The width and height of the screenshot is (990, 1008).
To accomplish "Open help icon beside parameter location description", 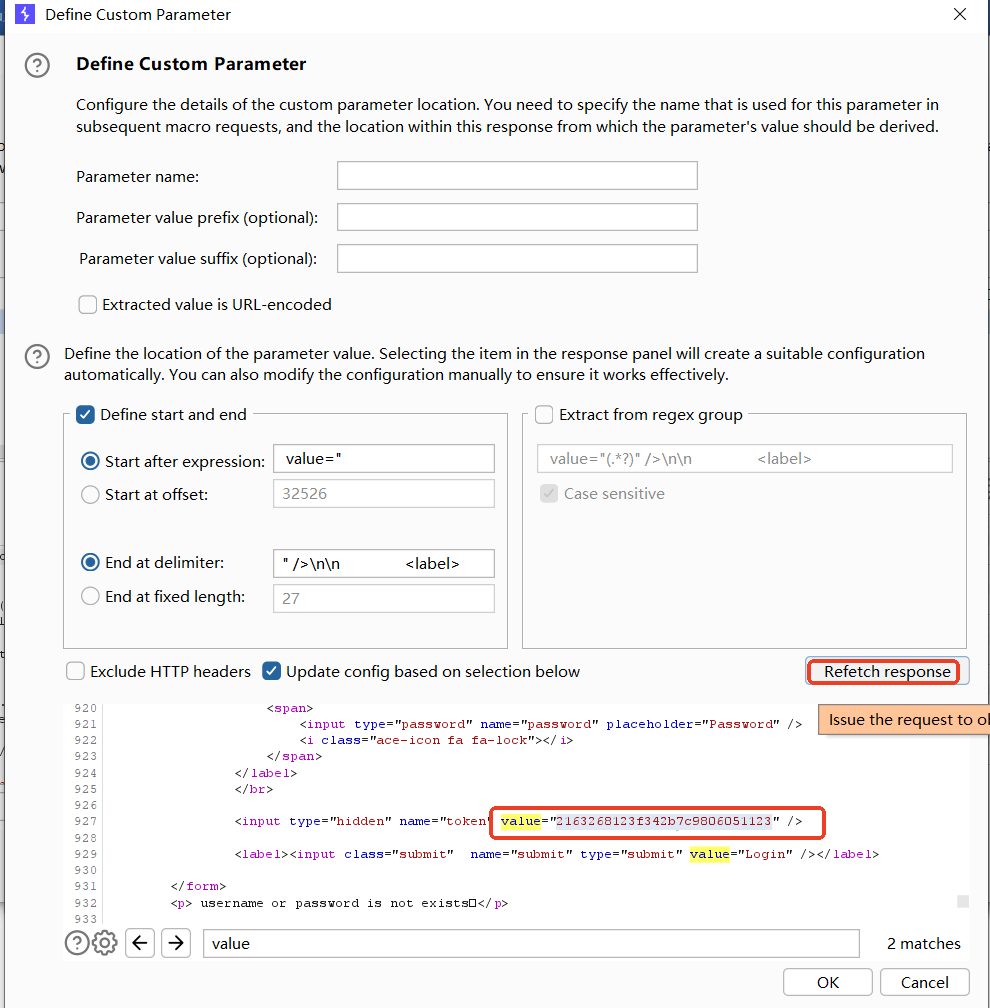I will [37, 356].
